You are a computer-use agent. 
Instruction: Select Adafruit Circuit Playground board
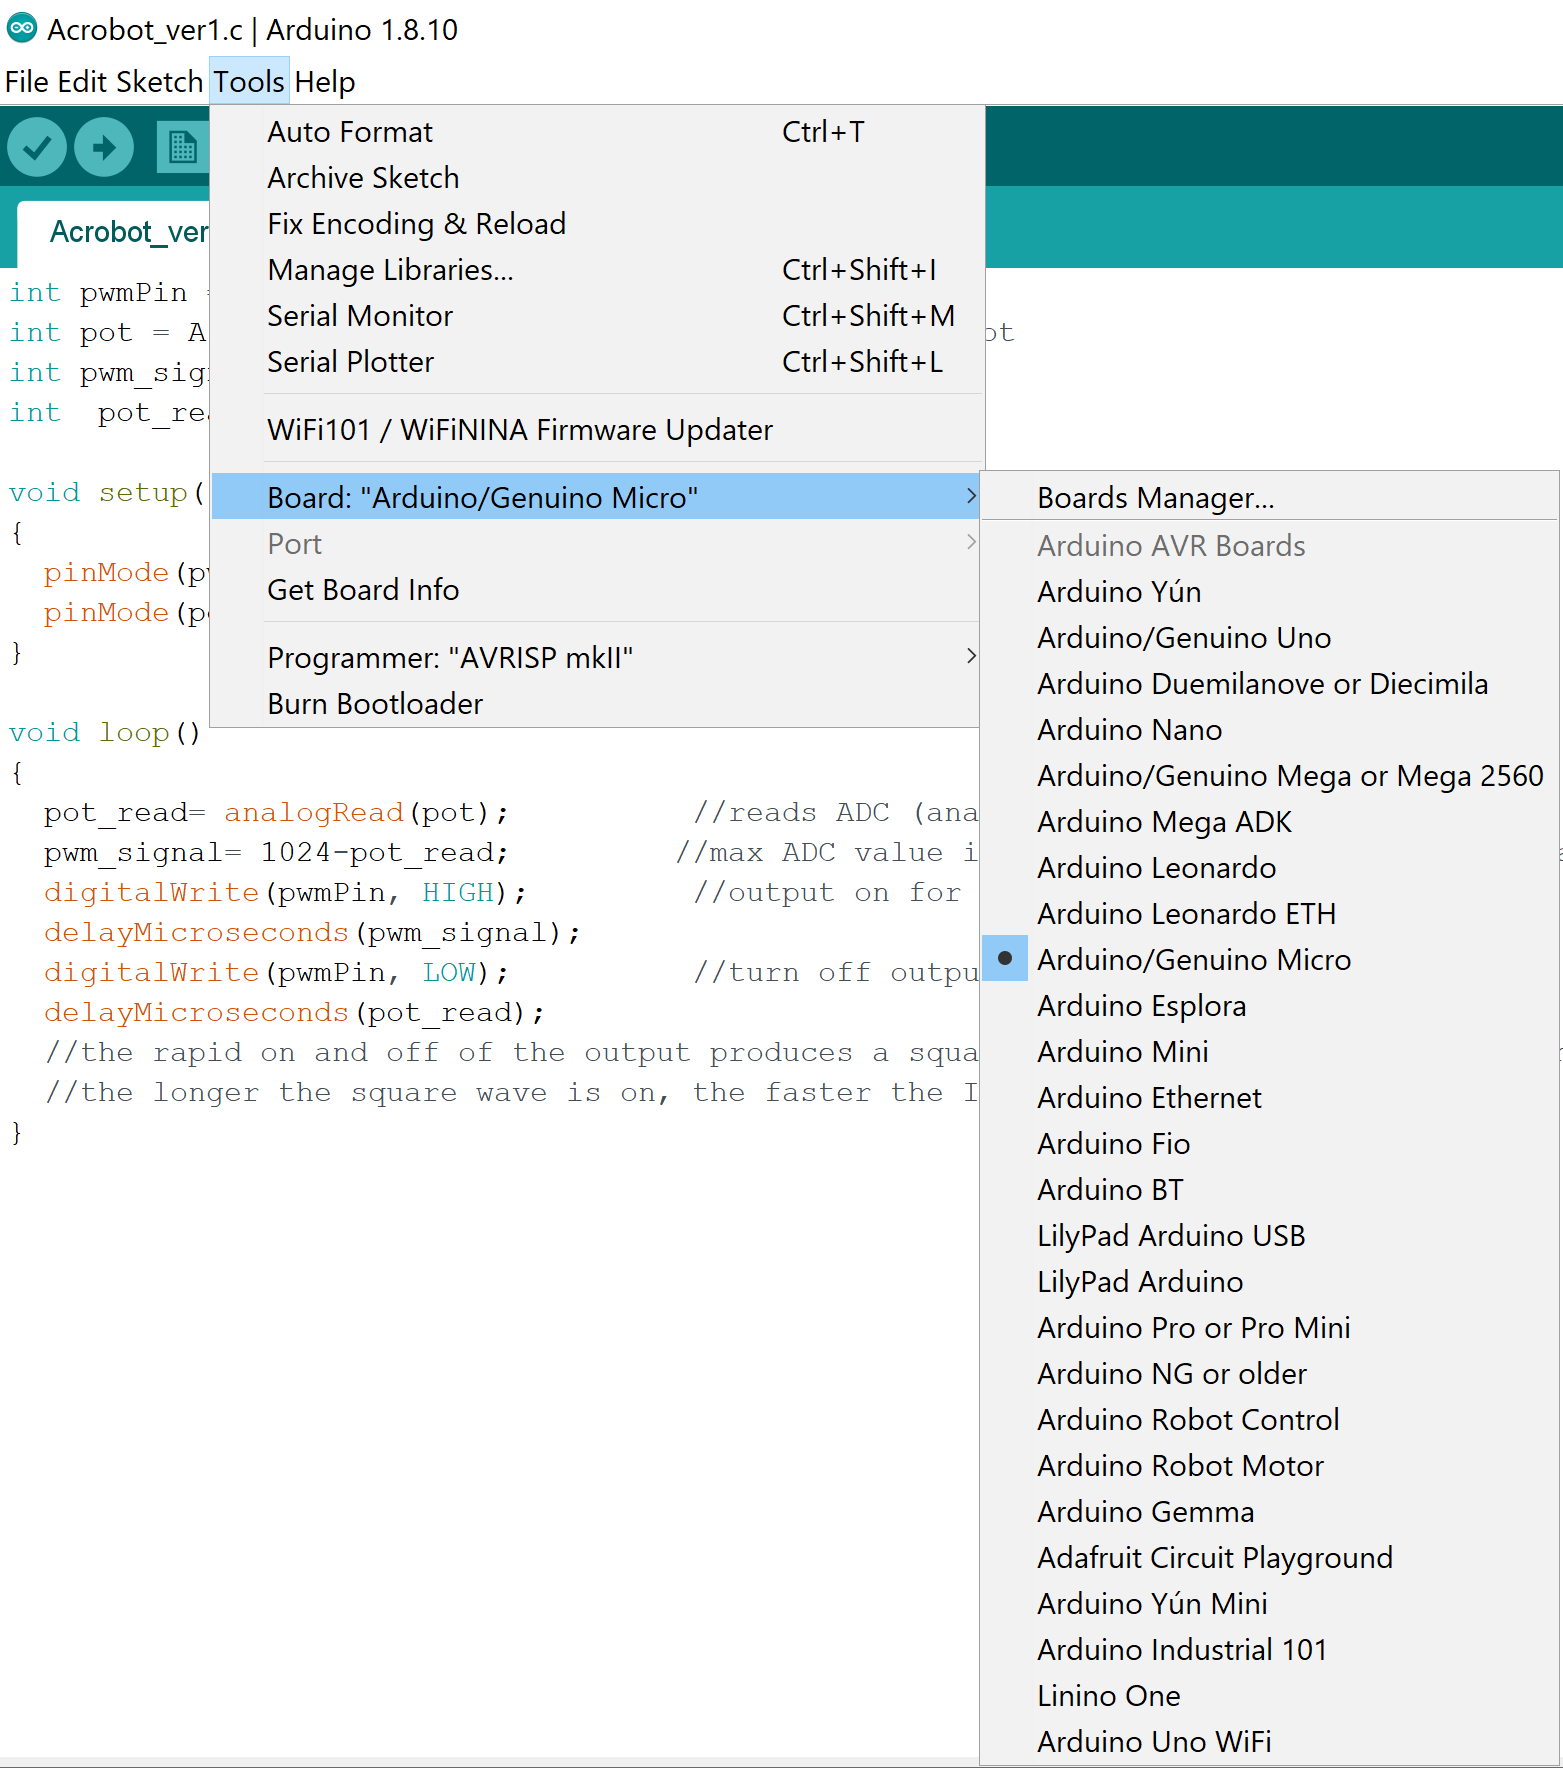click(x=1270, y=1557)
